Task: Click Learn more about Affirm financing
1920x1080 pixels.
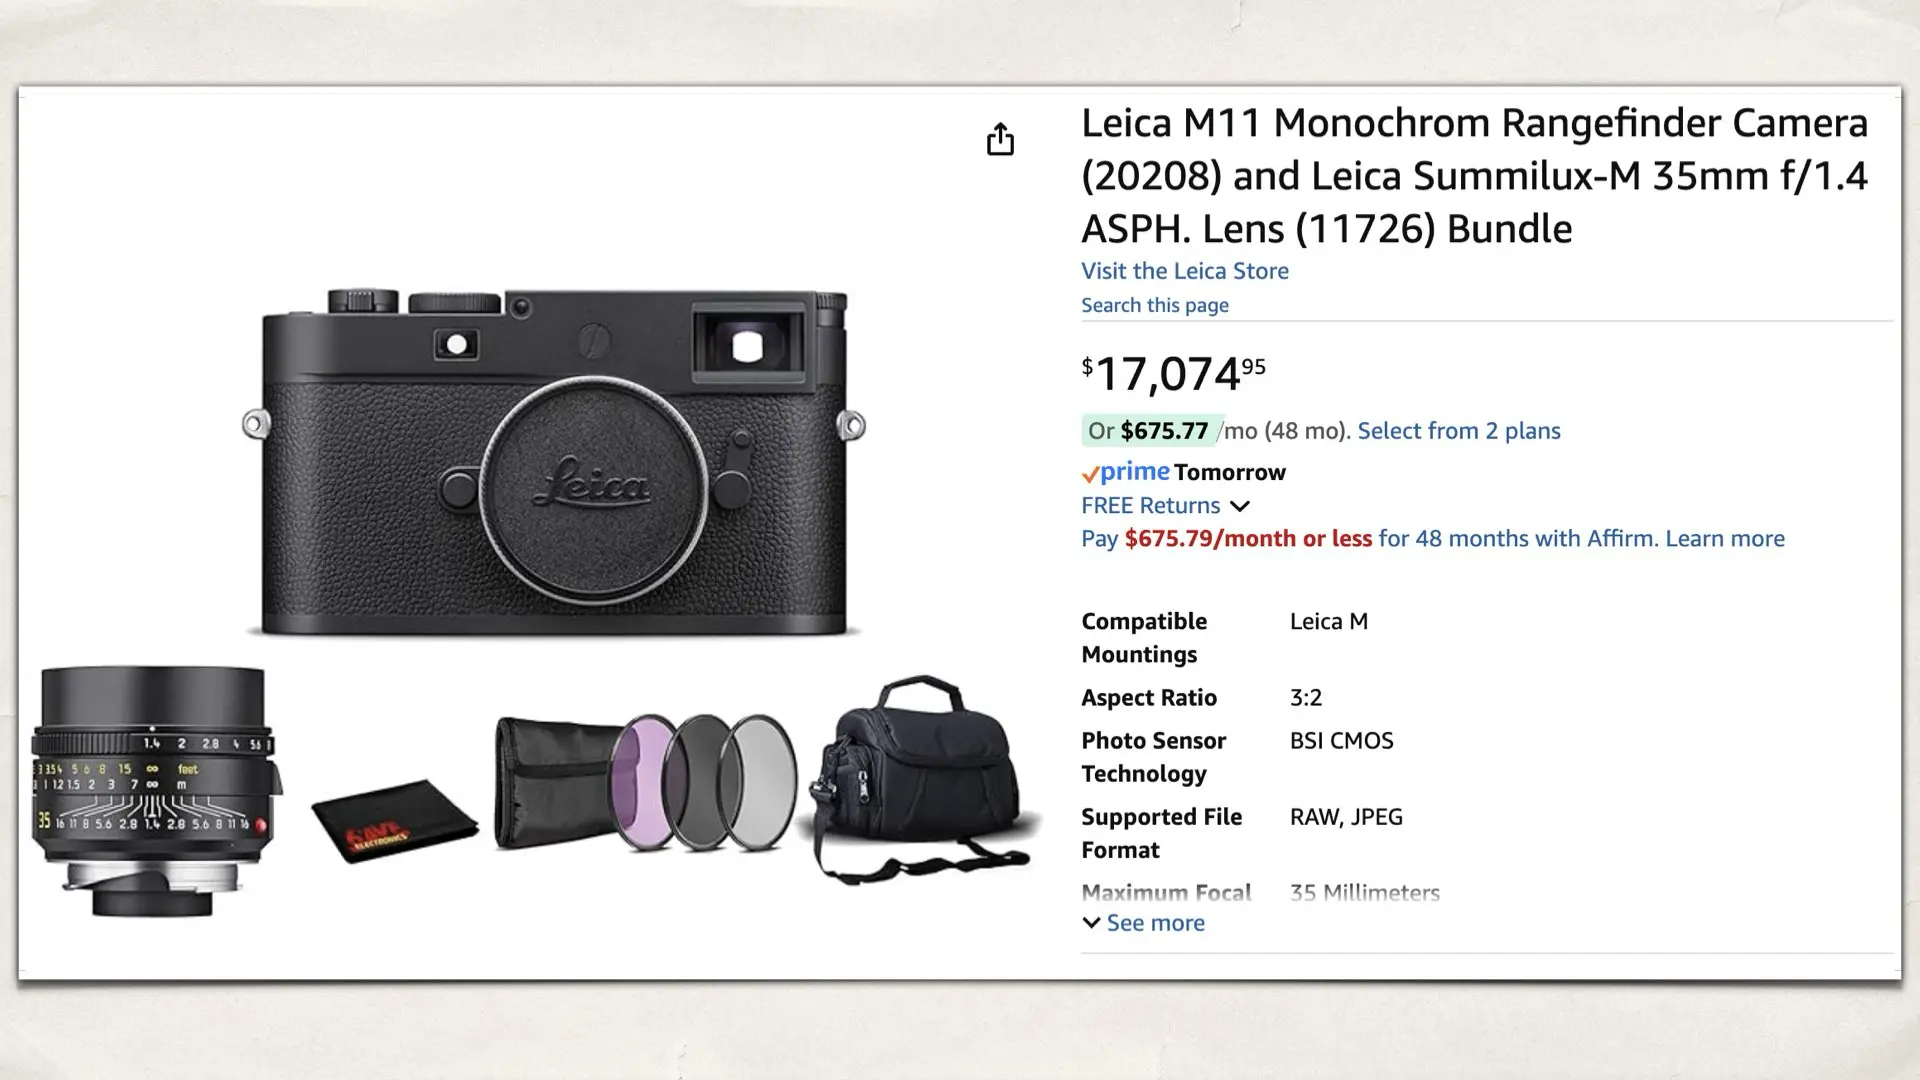Action: [x=1724, y=538]
